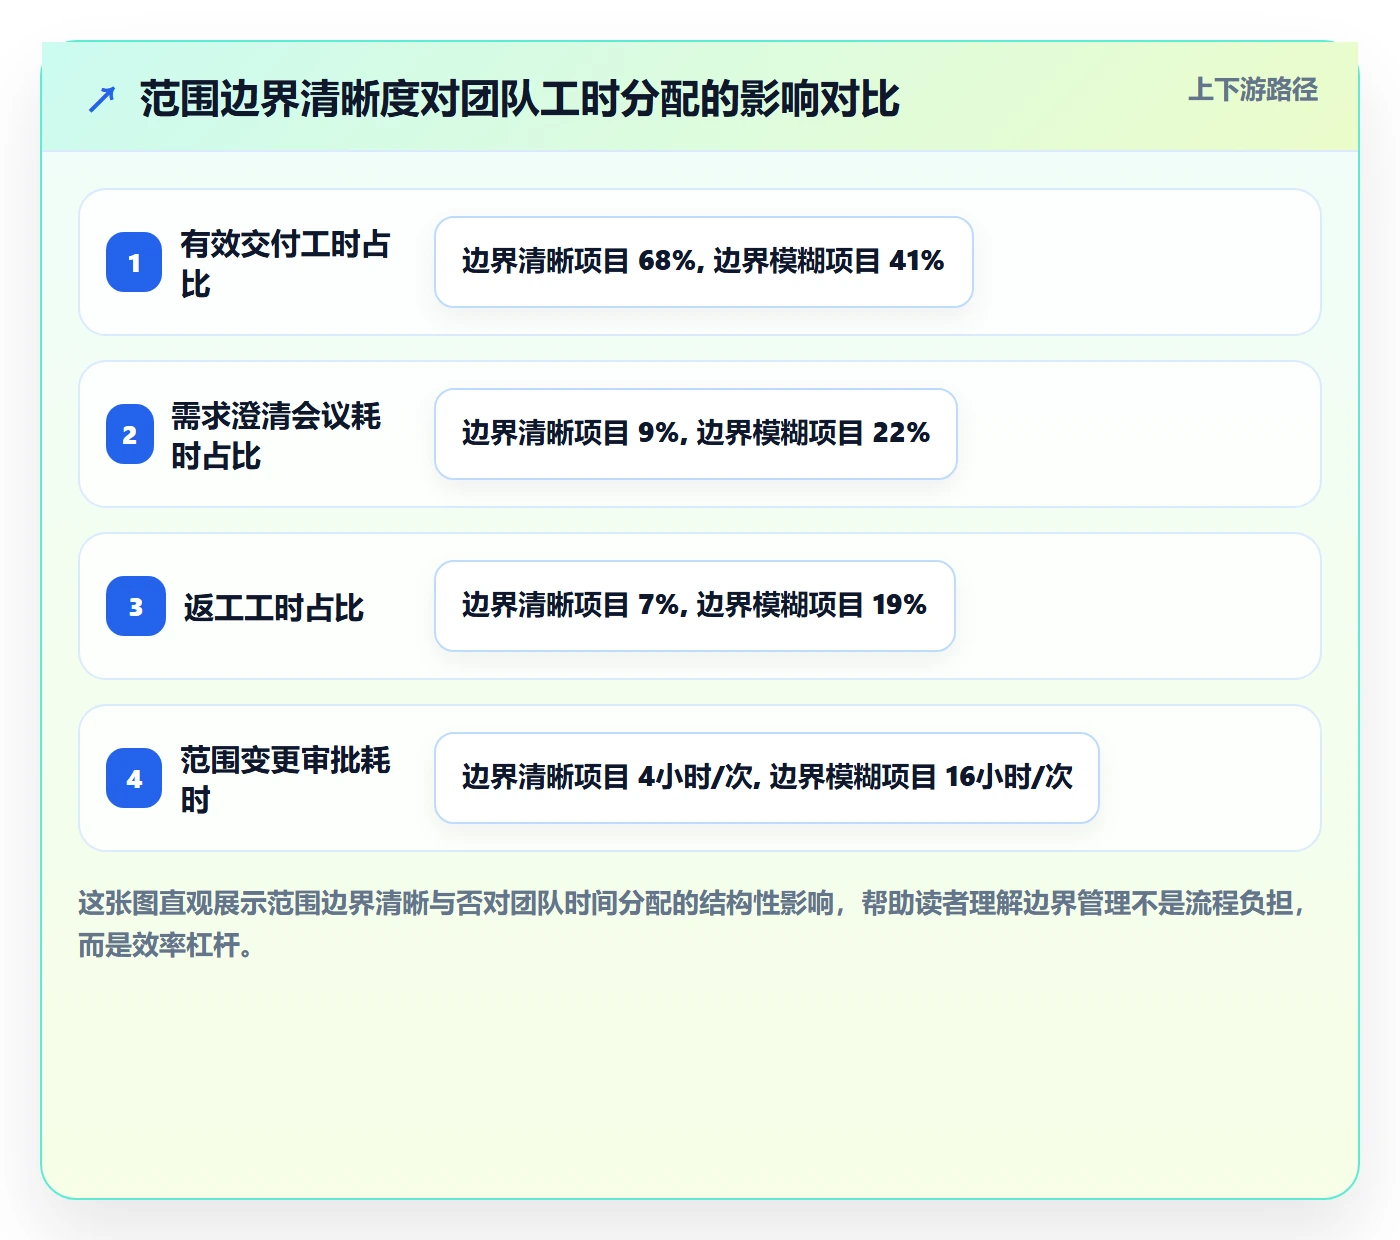Viewport: 1400px width, 1240px height.
Task: Click the value box 边界清晰项目 9%, 边界模糊项目 22%
Action: [696, 434]
